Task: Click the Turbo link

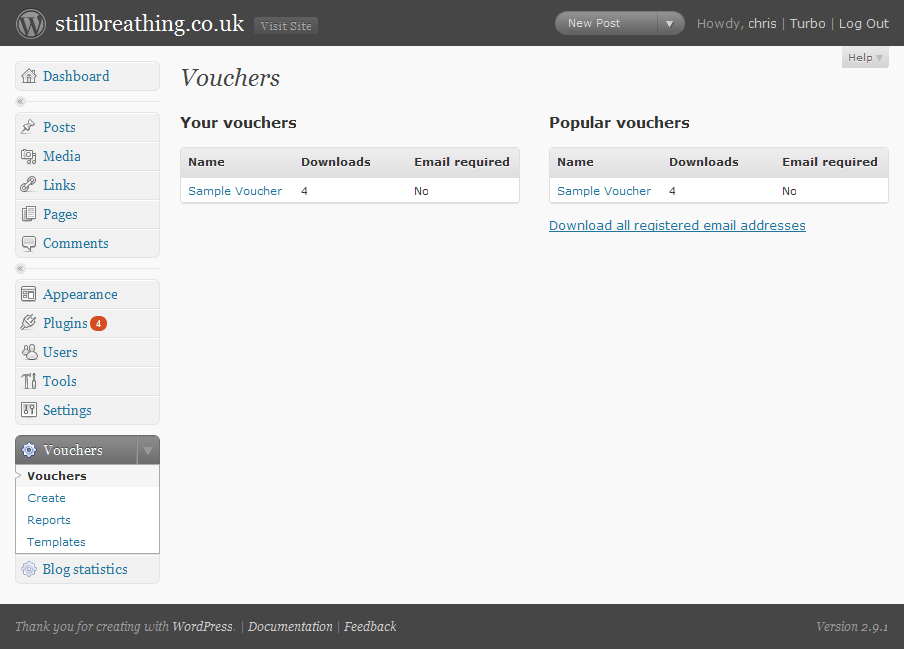Action: pos(807,24)
